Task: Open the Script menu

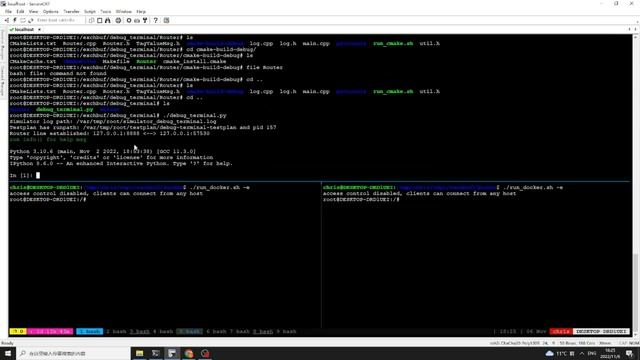Action: pyautogui.click(x=90, y=11)
